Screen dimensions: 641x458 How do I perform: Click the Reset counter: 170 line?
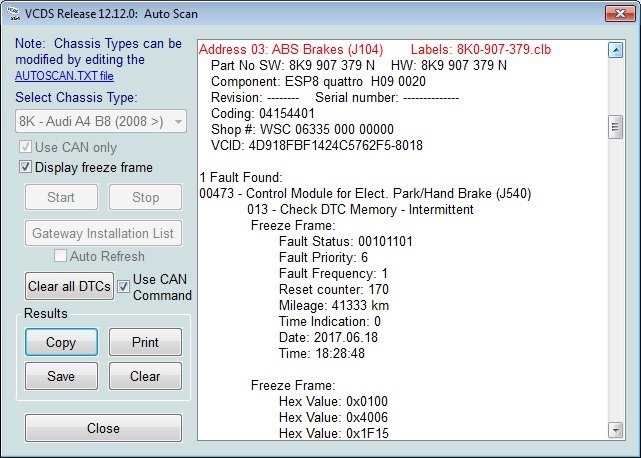(x=334, y=289)
